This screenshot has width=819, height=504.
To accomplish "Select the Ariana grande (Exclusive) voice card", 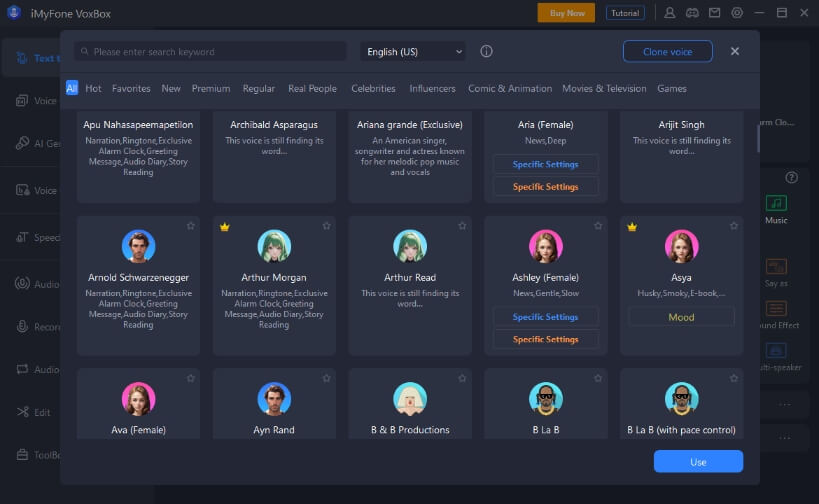I will pyautogui.click(x=410, y=156).
